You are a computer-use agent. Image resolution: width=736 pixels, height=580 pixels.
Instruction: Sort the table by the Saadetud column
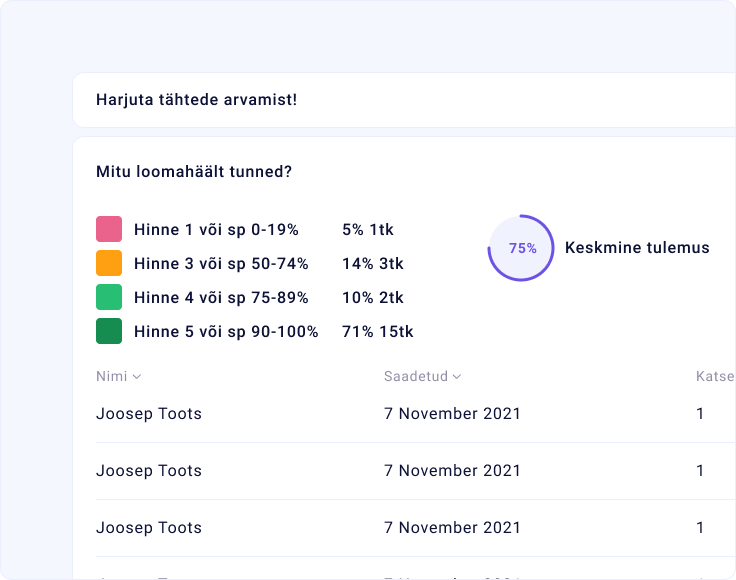tap(422, 376)
